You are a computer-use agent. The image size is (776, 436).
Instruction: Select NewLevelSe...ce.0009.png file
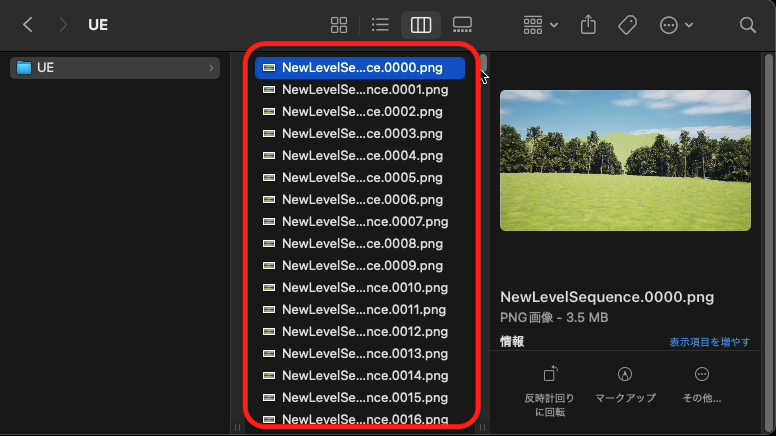(360, 266)
